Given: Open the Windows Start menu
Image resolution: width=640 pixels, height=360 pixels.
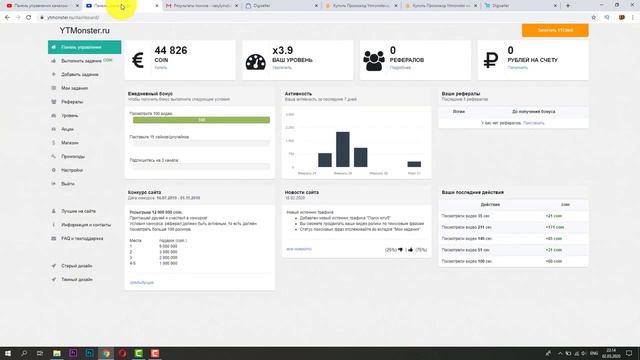Looking at the screenshot, I should [8, 353].
